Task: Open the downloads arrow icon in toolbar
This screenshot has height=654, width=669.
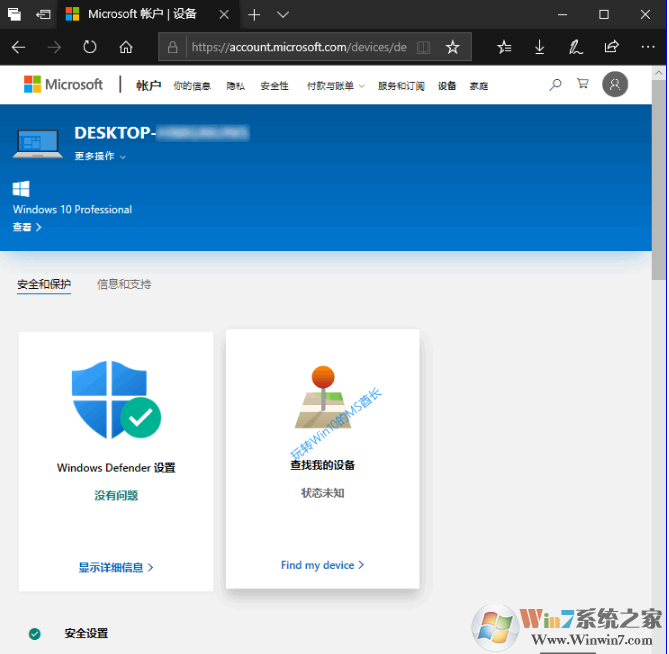Action: (540, 47)
